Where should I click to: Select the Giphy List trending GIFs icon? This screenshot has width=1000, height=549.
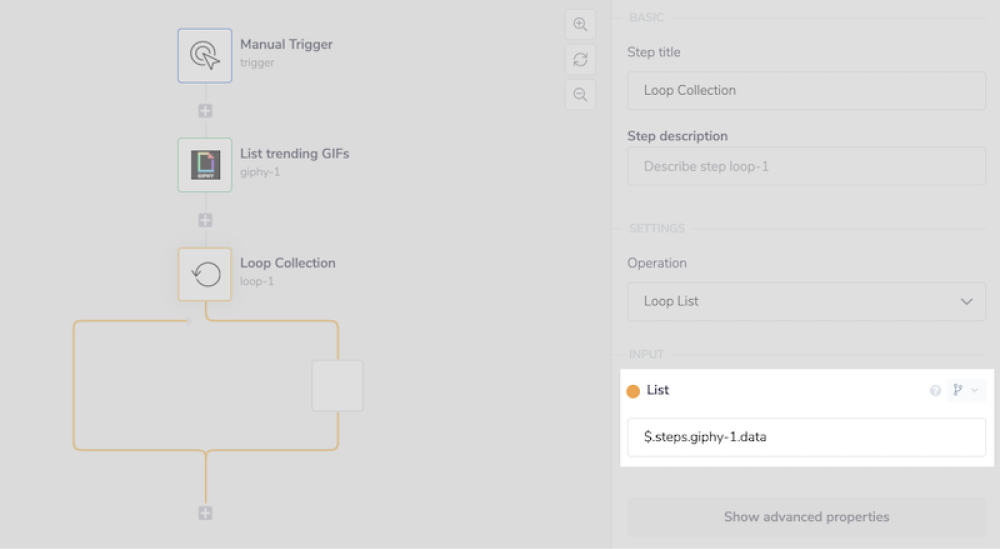(205, 165)
